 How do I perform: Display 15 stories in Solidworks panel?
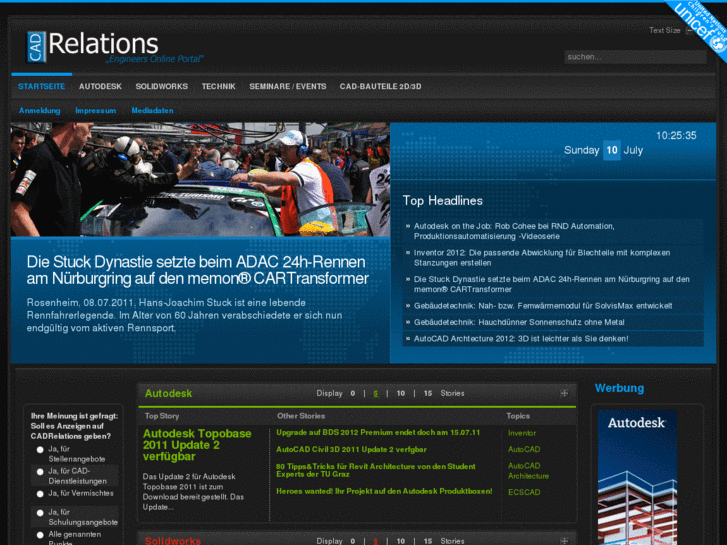[x=427, y=541]
